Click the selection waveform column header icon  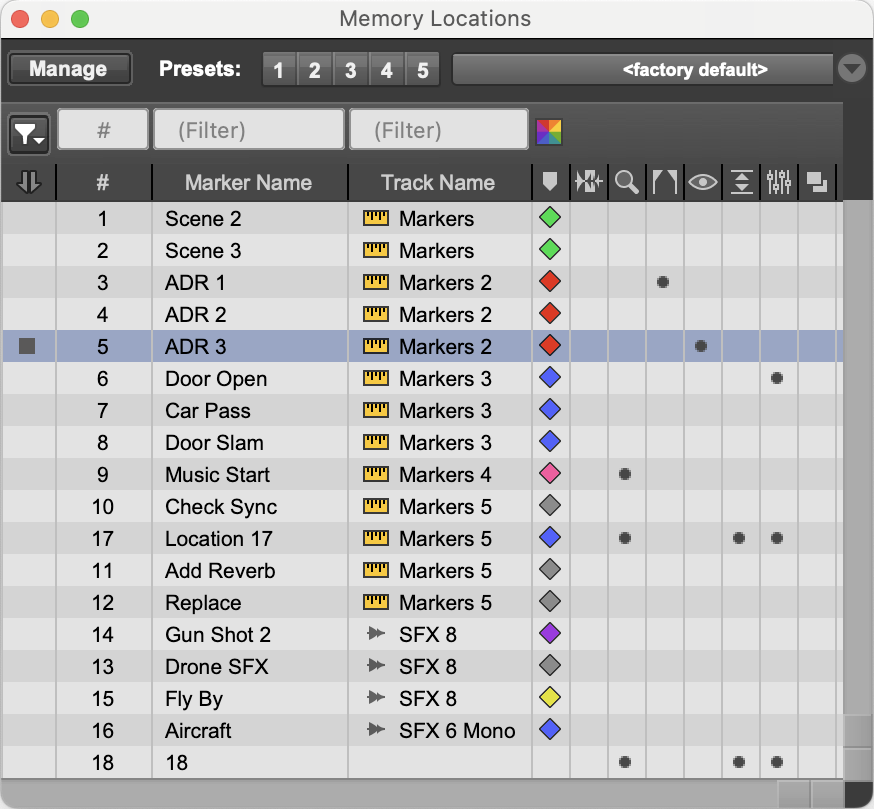(589, 182)
